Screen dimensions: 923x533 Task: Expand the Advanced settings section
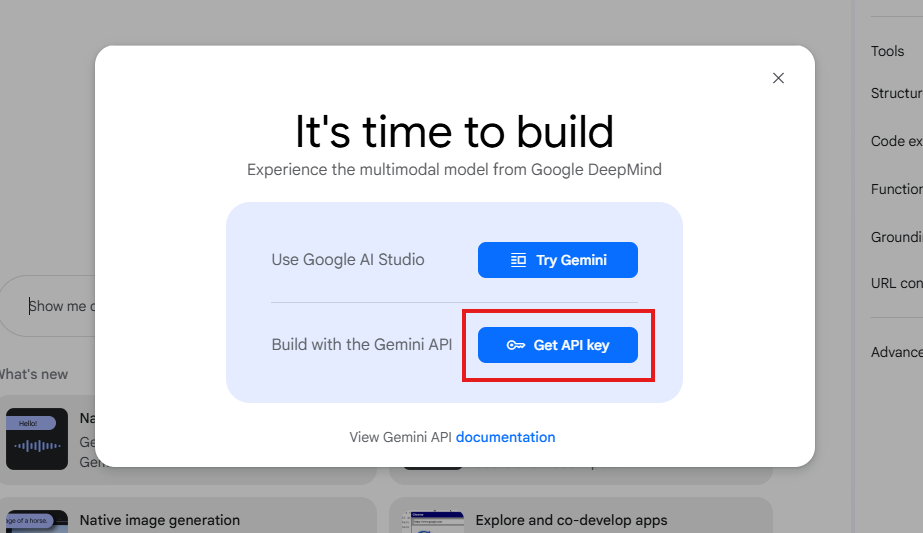coord(896,352)
